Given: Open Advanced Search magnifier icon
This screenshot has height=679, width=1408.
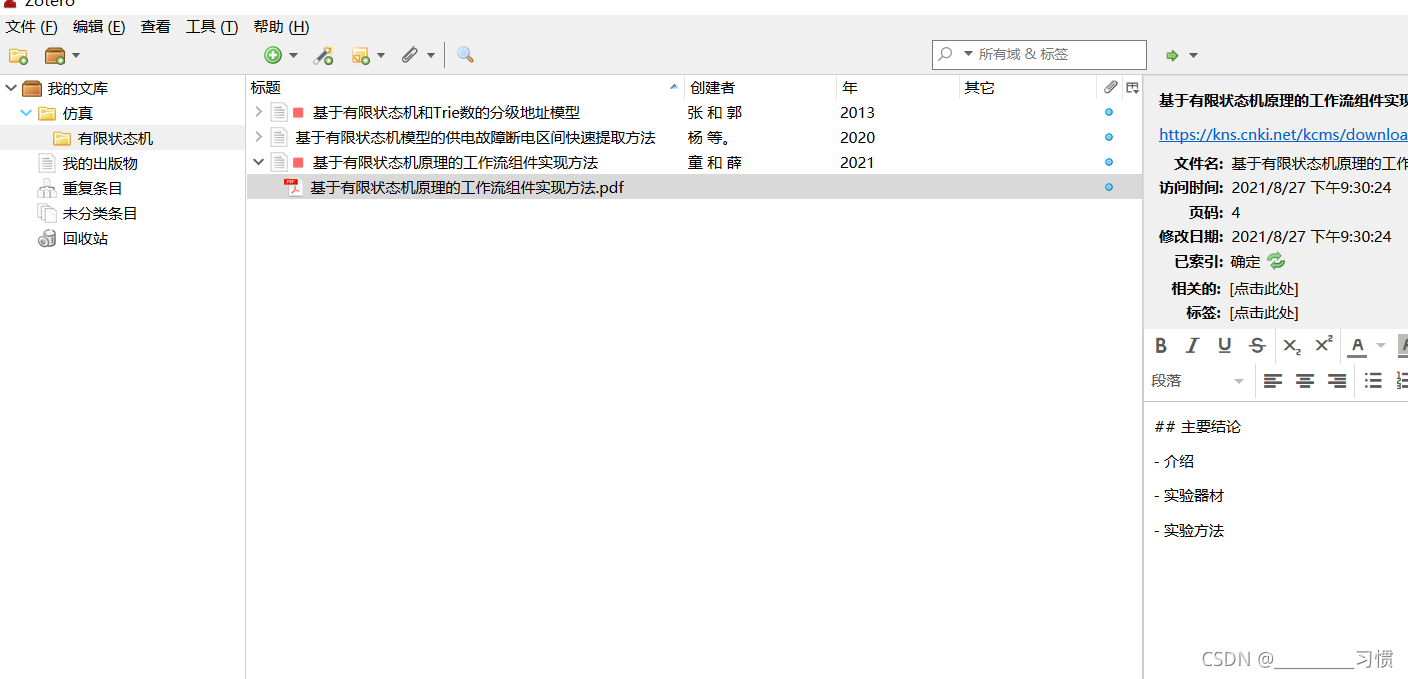Looking at the screenshot, I should click(x=465, y=55).
